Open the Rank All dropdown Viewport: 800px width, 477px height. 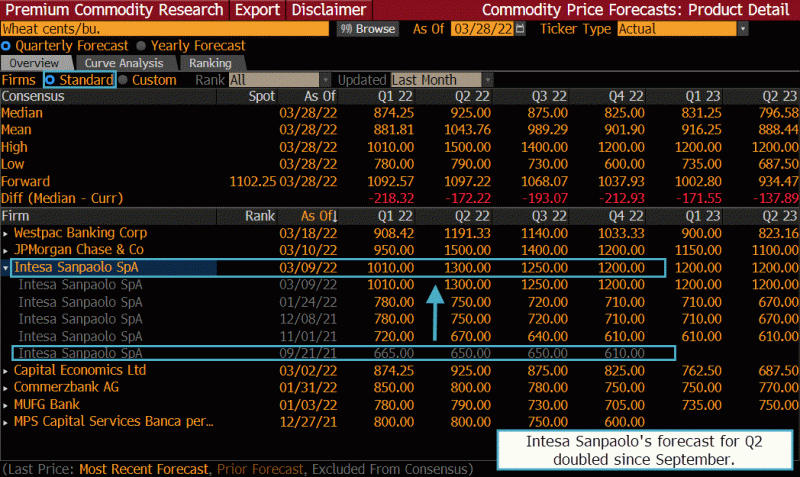[325, 80]
